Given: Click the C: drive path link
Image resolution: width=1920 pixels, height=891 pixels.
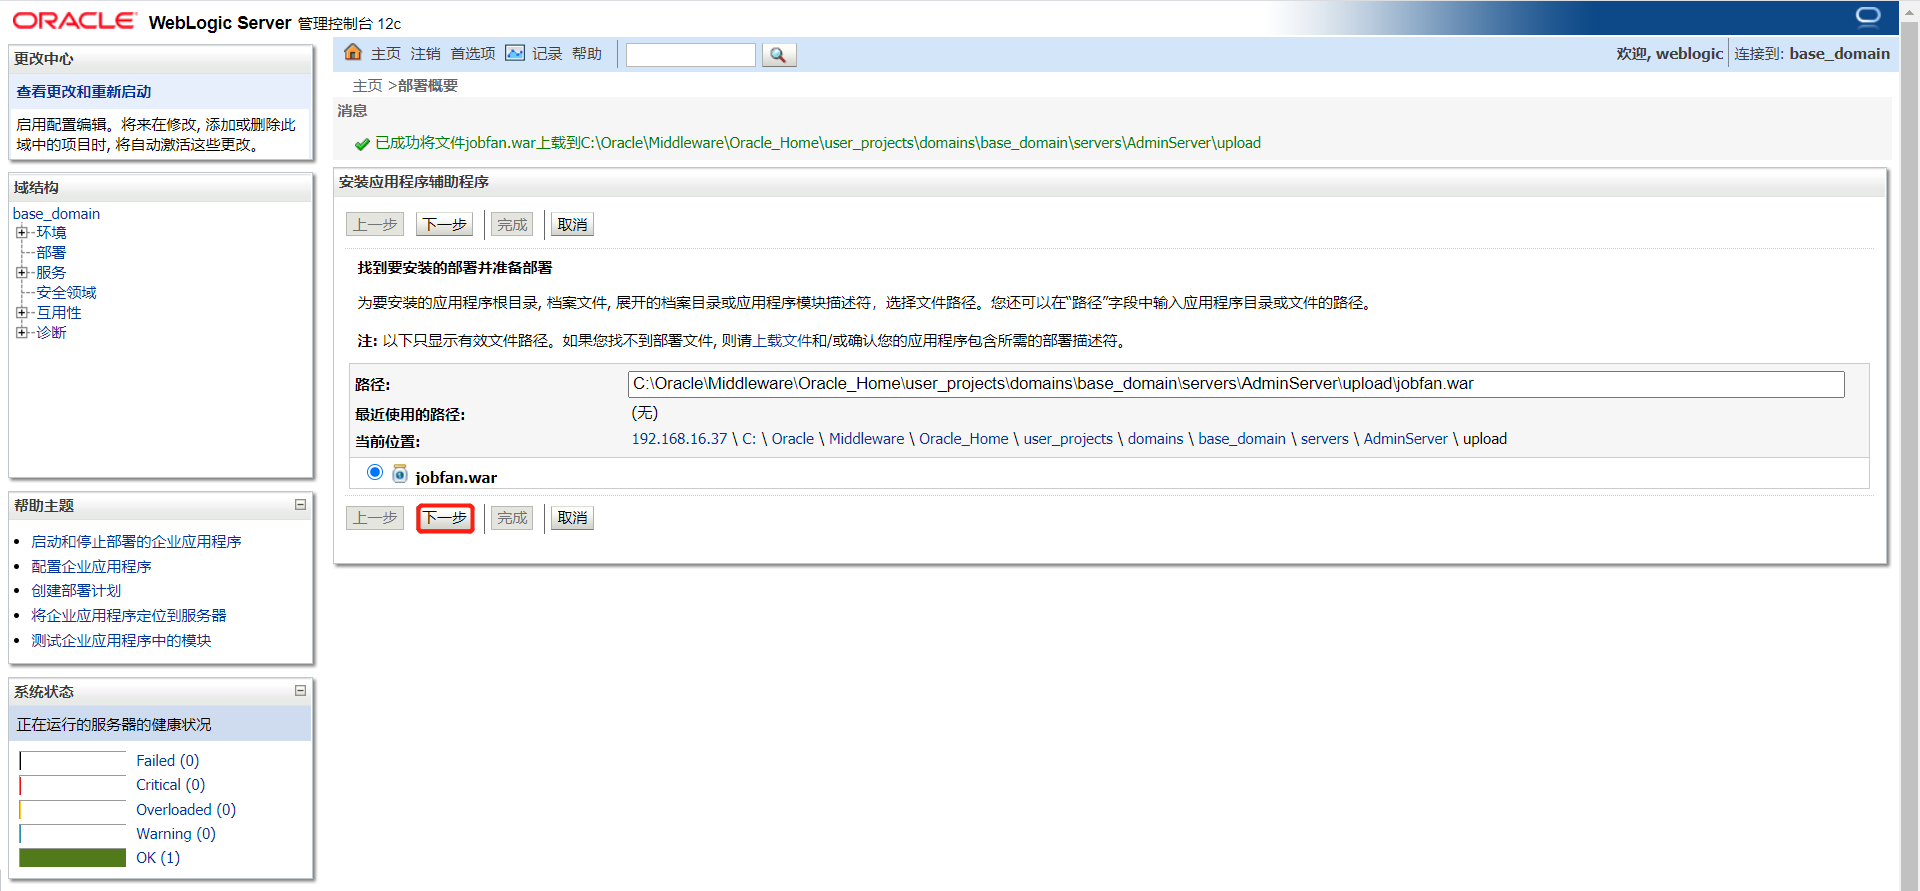Looking at the screenshot, I should click(x=749, y=439).
